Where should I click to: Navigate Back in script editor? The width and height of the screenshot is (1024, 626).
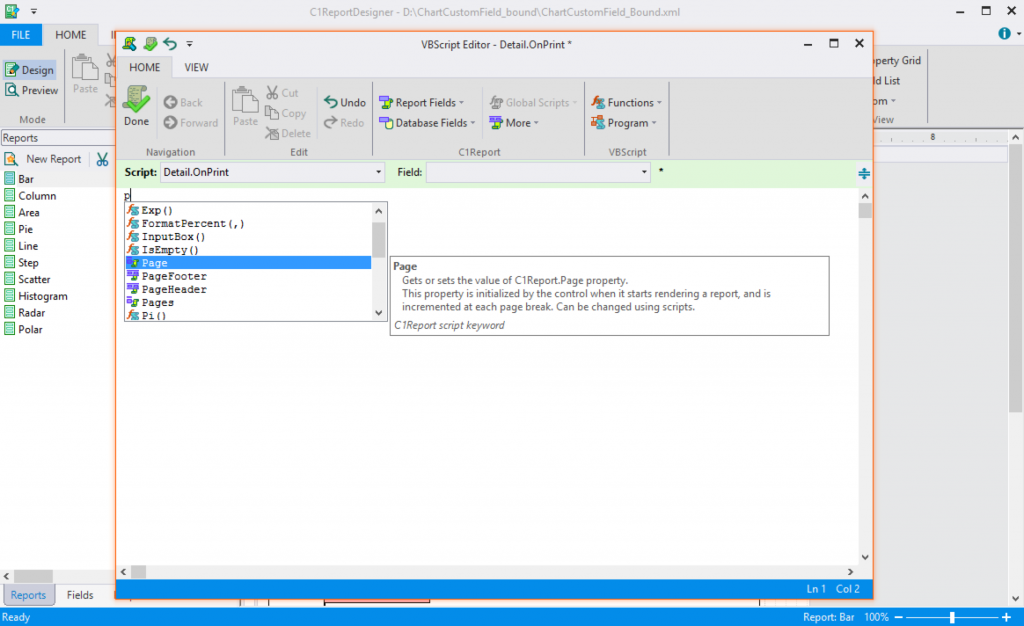point(184,102)
